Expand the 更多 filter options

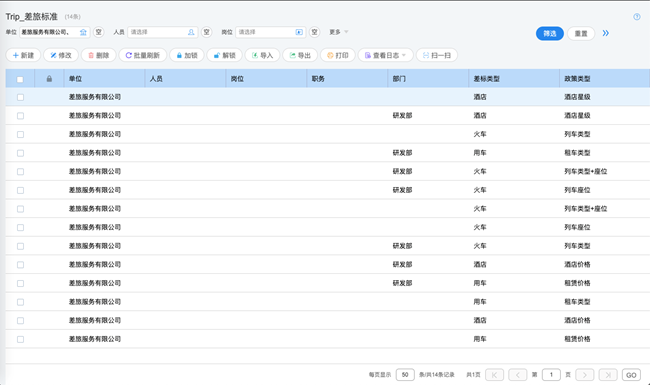tap(339, 32)
